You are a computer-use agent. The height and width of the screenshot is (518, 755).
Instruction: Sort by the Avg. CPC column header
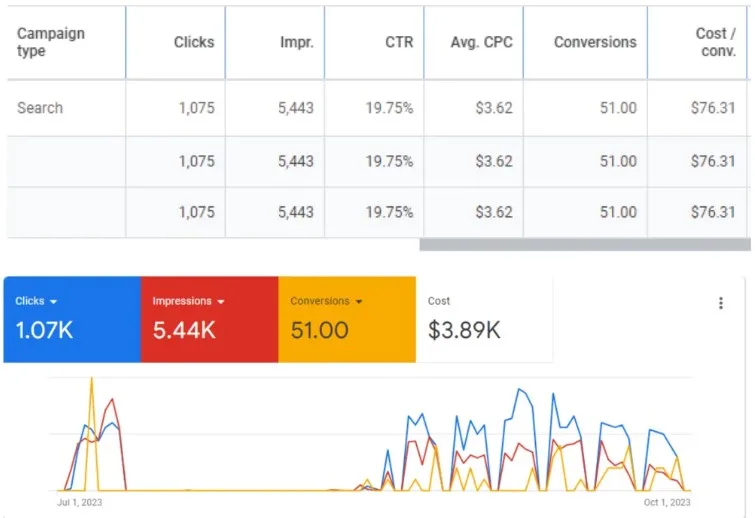click(x=484, y=42)
